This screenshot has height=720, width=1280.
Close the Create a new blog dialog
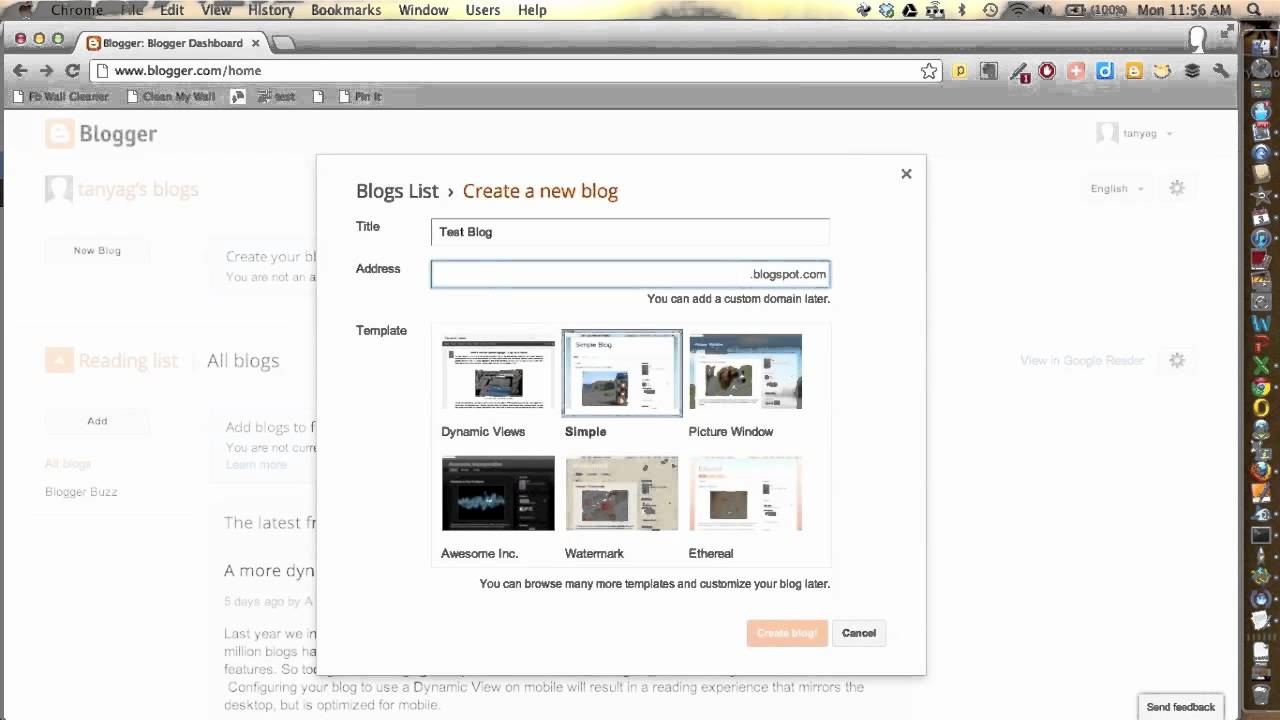click(906, 174)
